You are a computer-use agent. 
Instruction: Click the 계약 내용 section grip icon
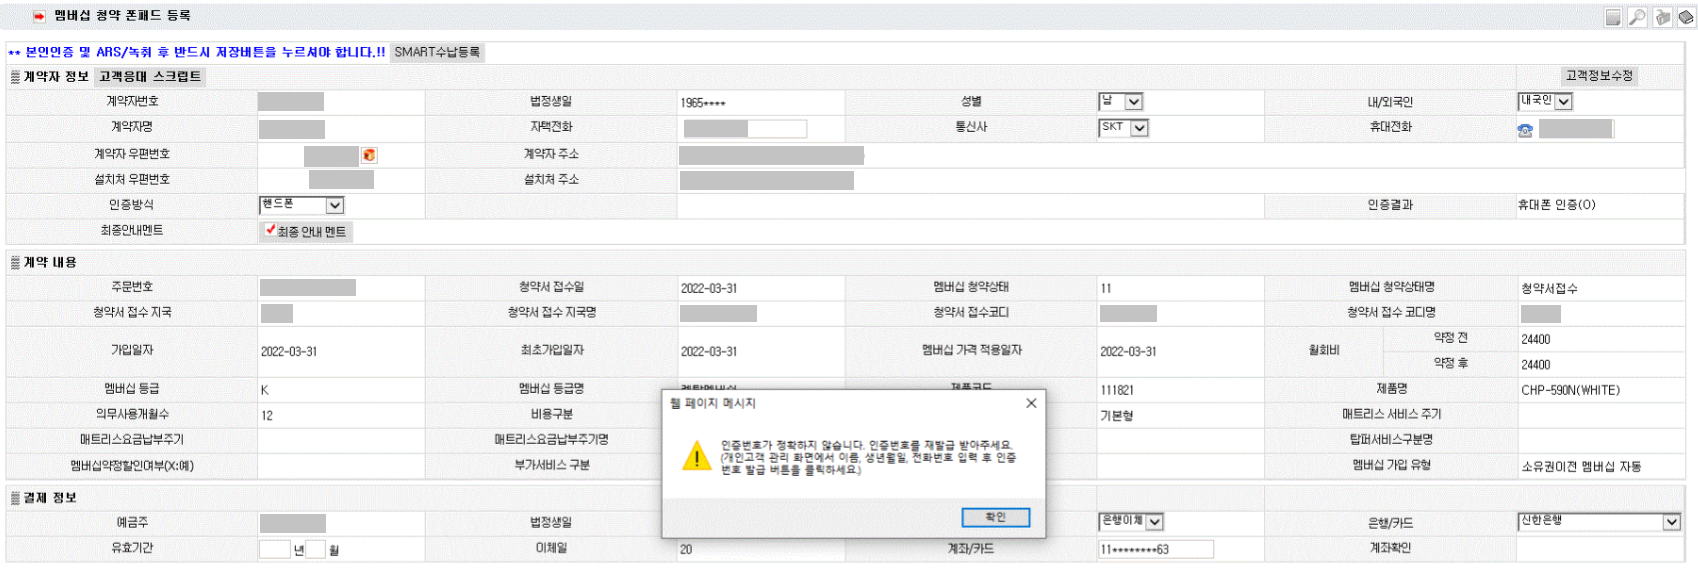point(15,262)
